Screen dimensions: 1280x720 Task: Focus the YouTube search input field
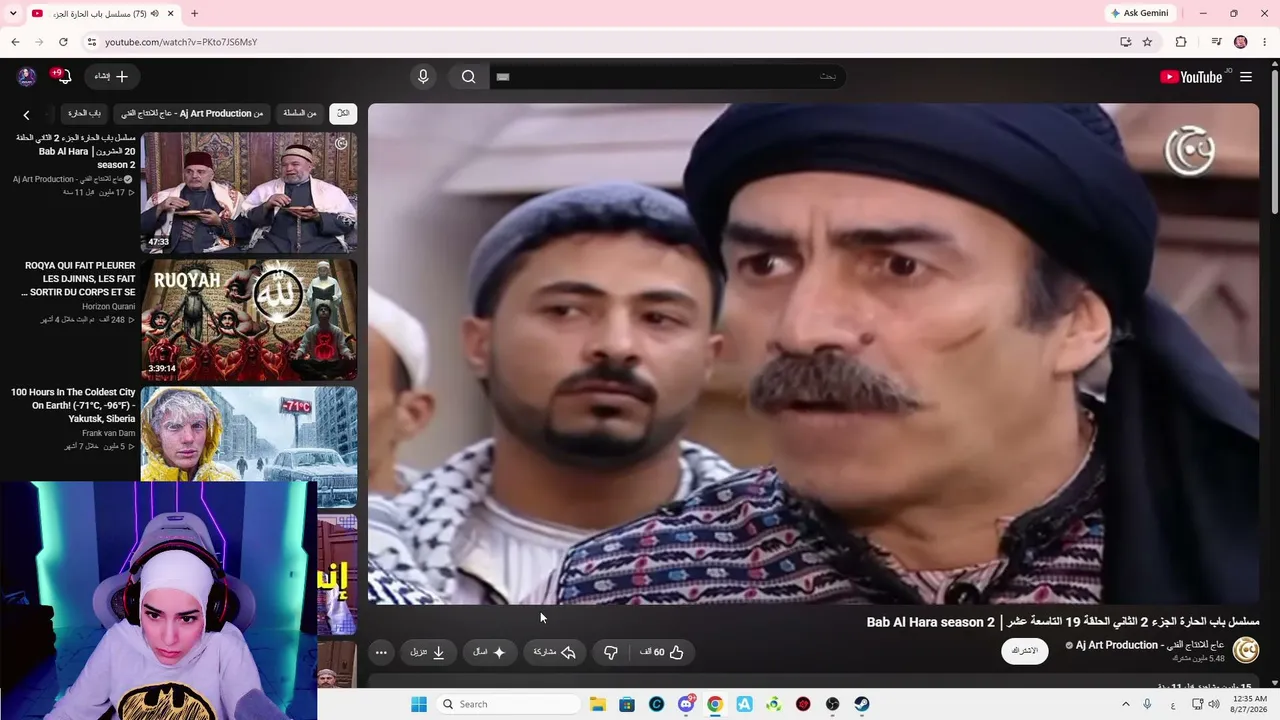pos(667,77)
